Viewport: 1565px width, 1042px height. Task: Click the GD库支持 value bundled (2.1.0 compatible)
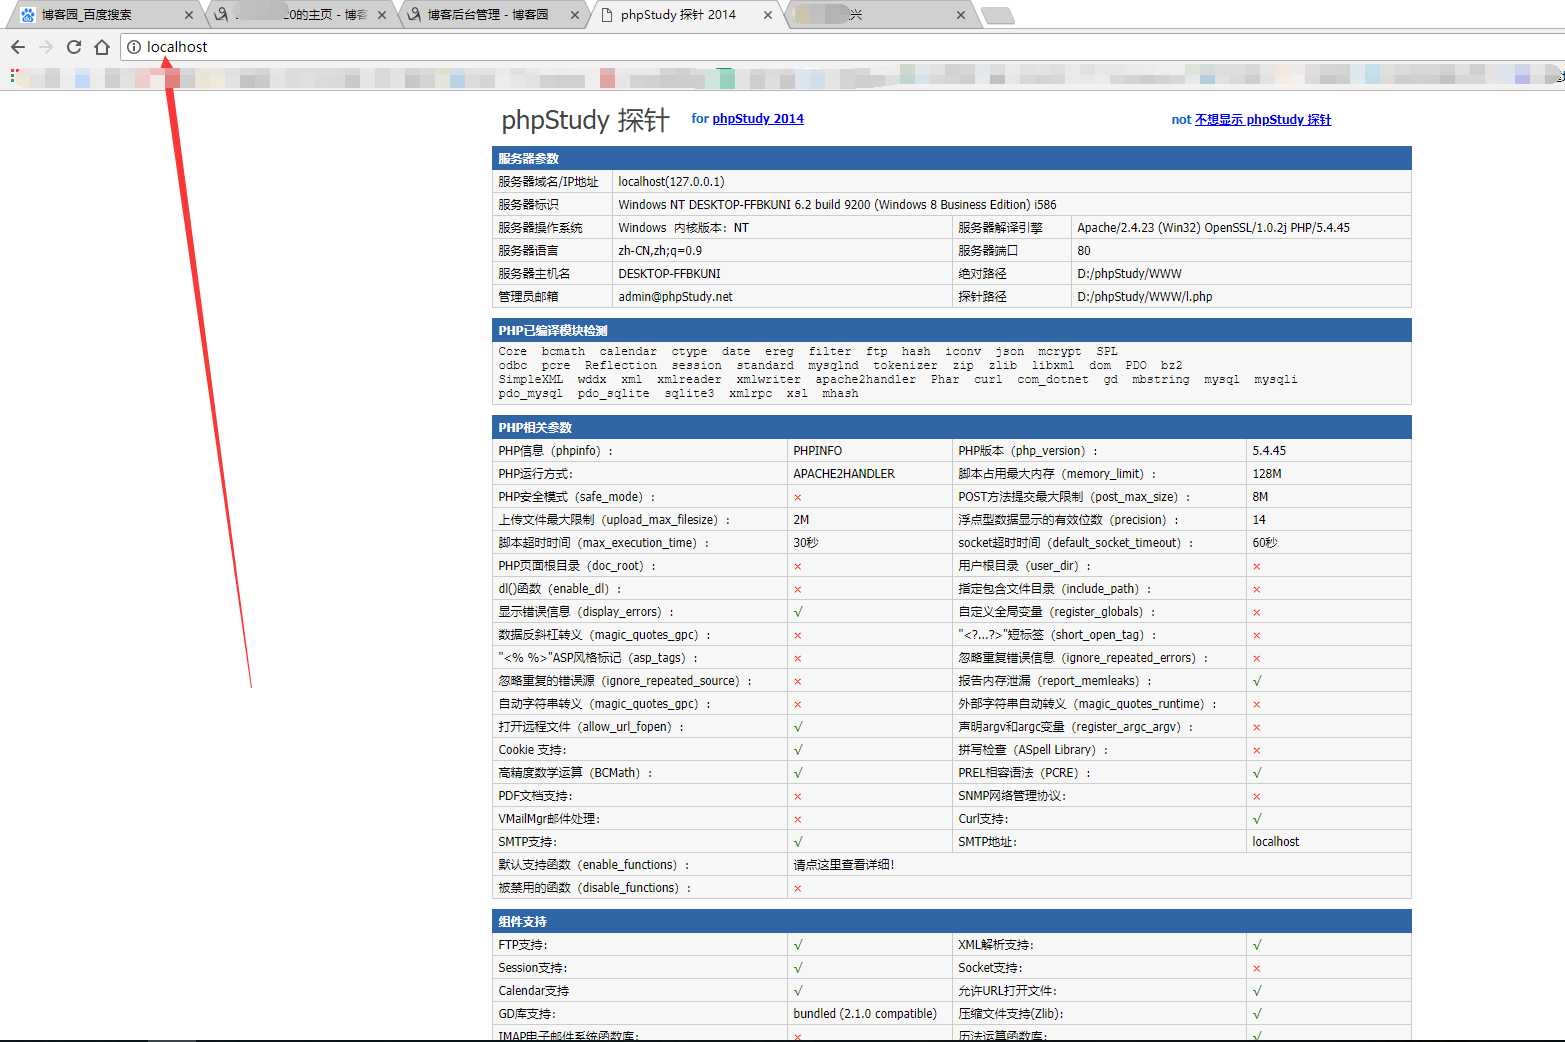click(865, 1014)
